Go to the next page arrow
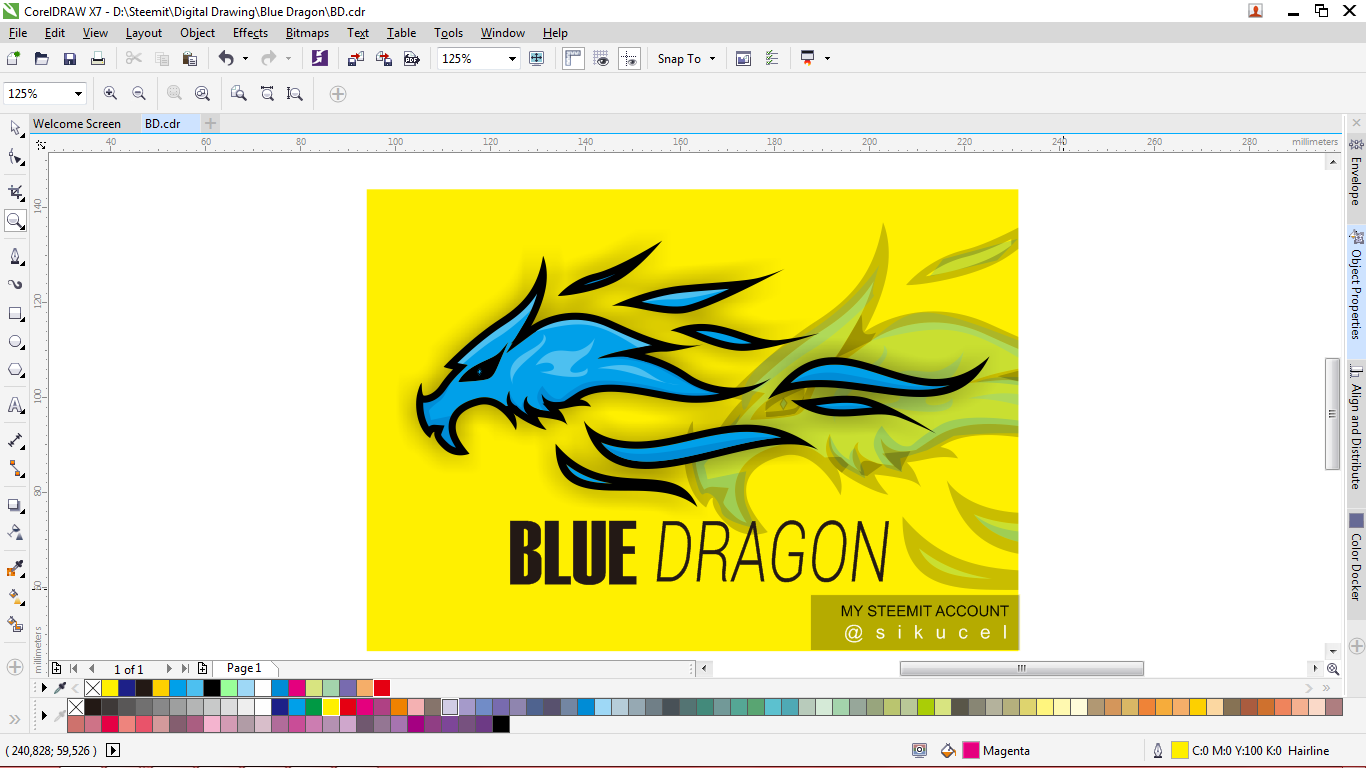This screenshot has width=1366, height=768. click(169, 669)
